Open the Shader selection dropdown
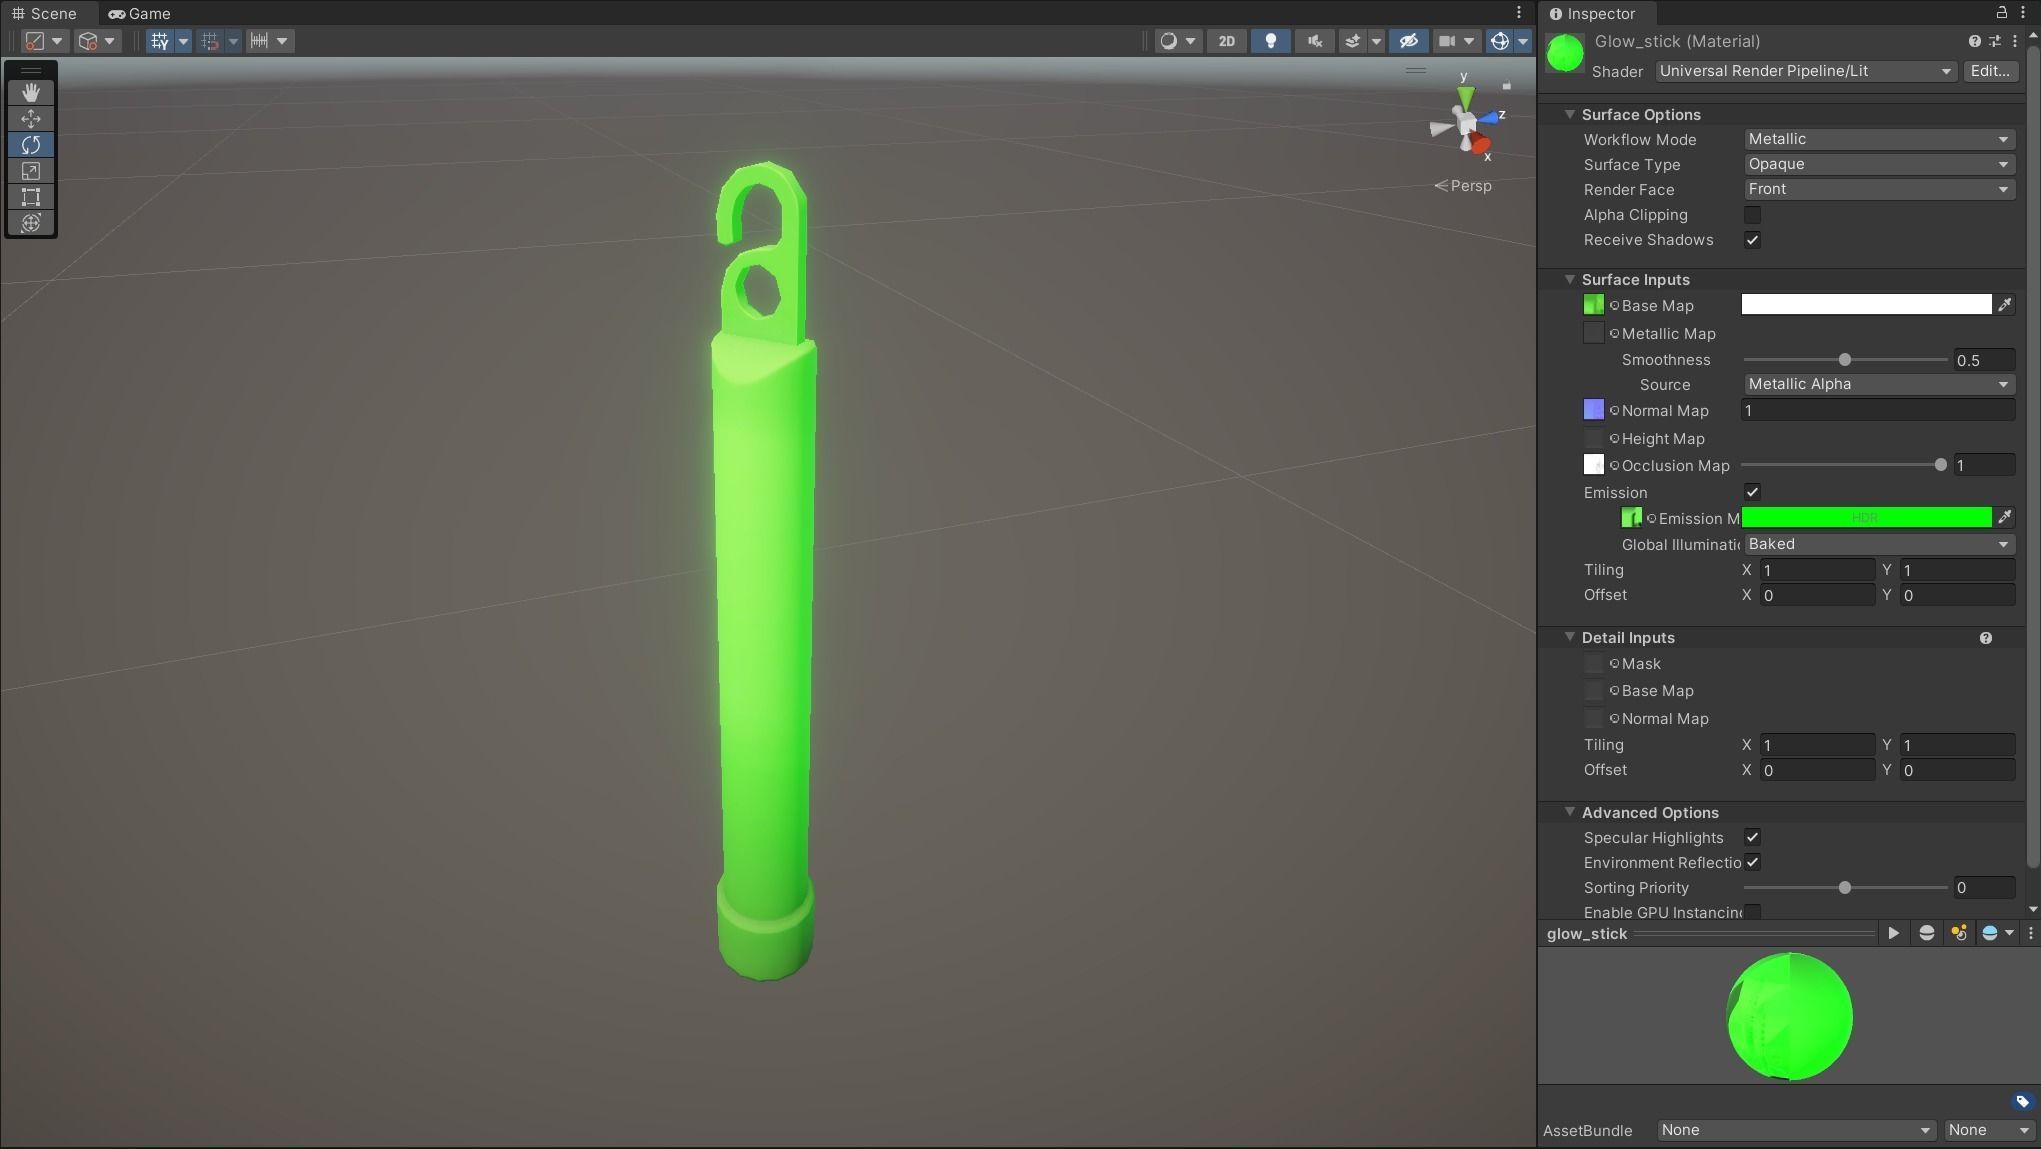2041x1149 pixels. tap(1805, 71)
